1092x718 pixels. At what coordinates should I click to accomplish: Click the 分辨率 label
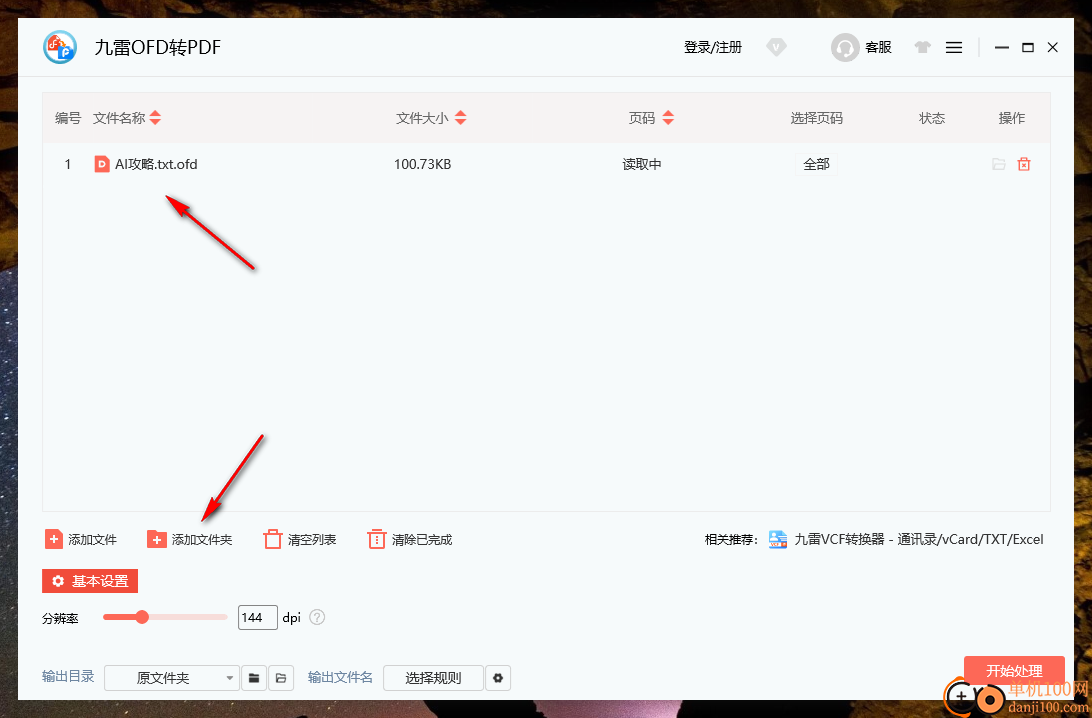[60, 618]
